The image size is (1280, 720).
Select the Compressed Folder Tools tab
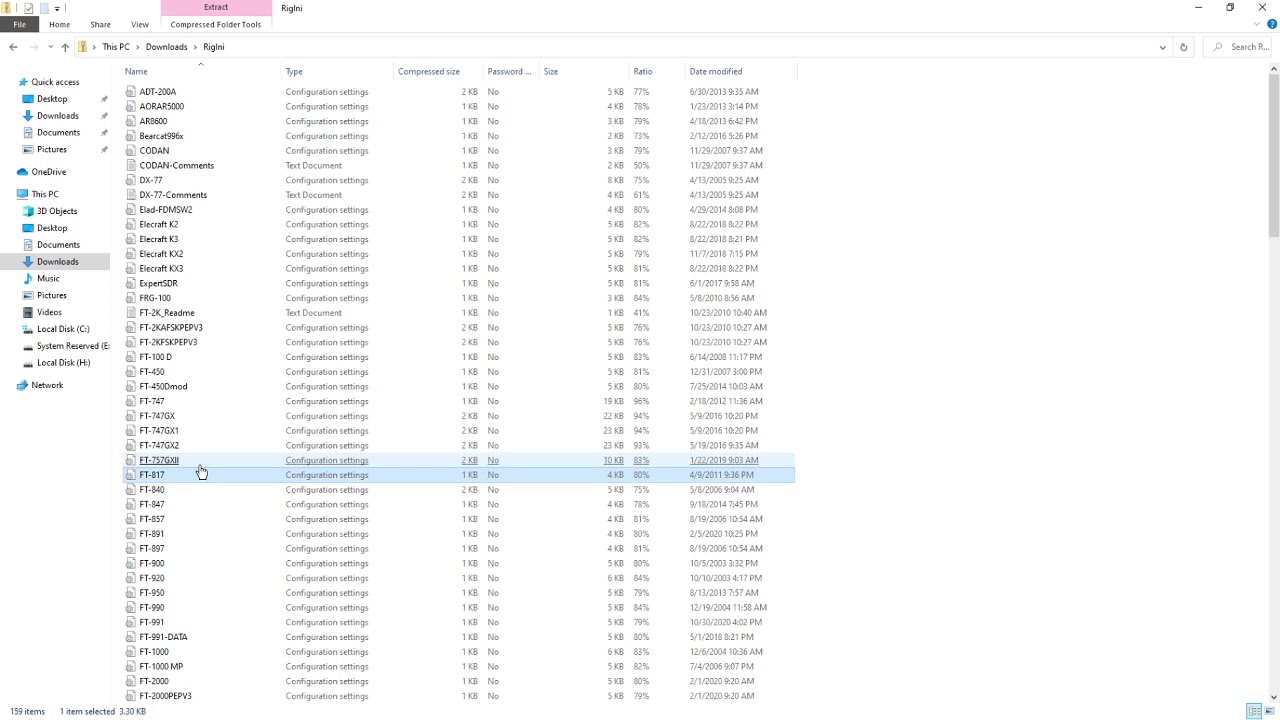click(216, 24)
